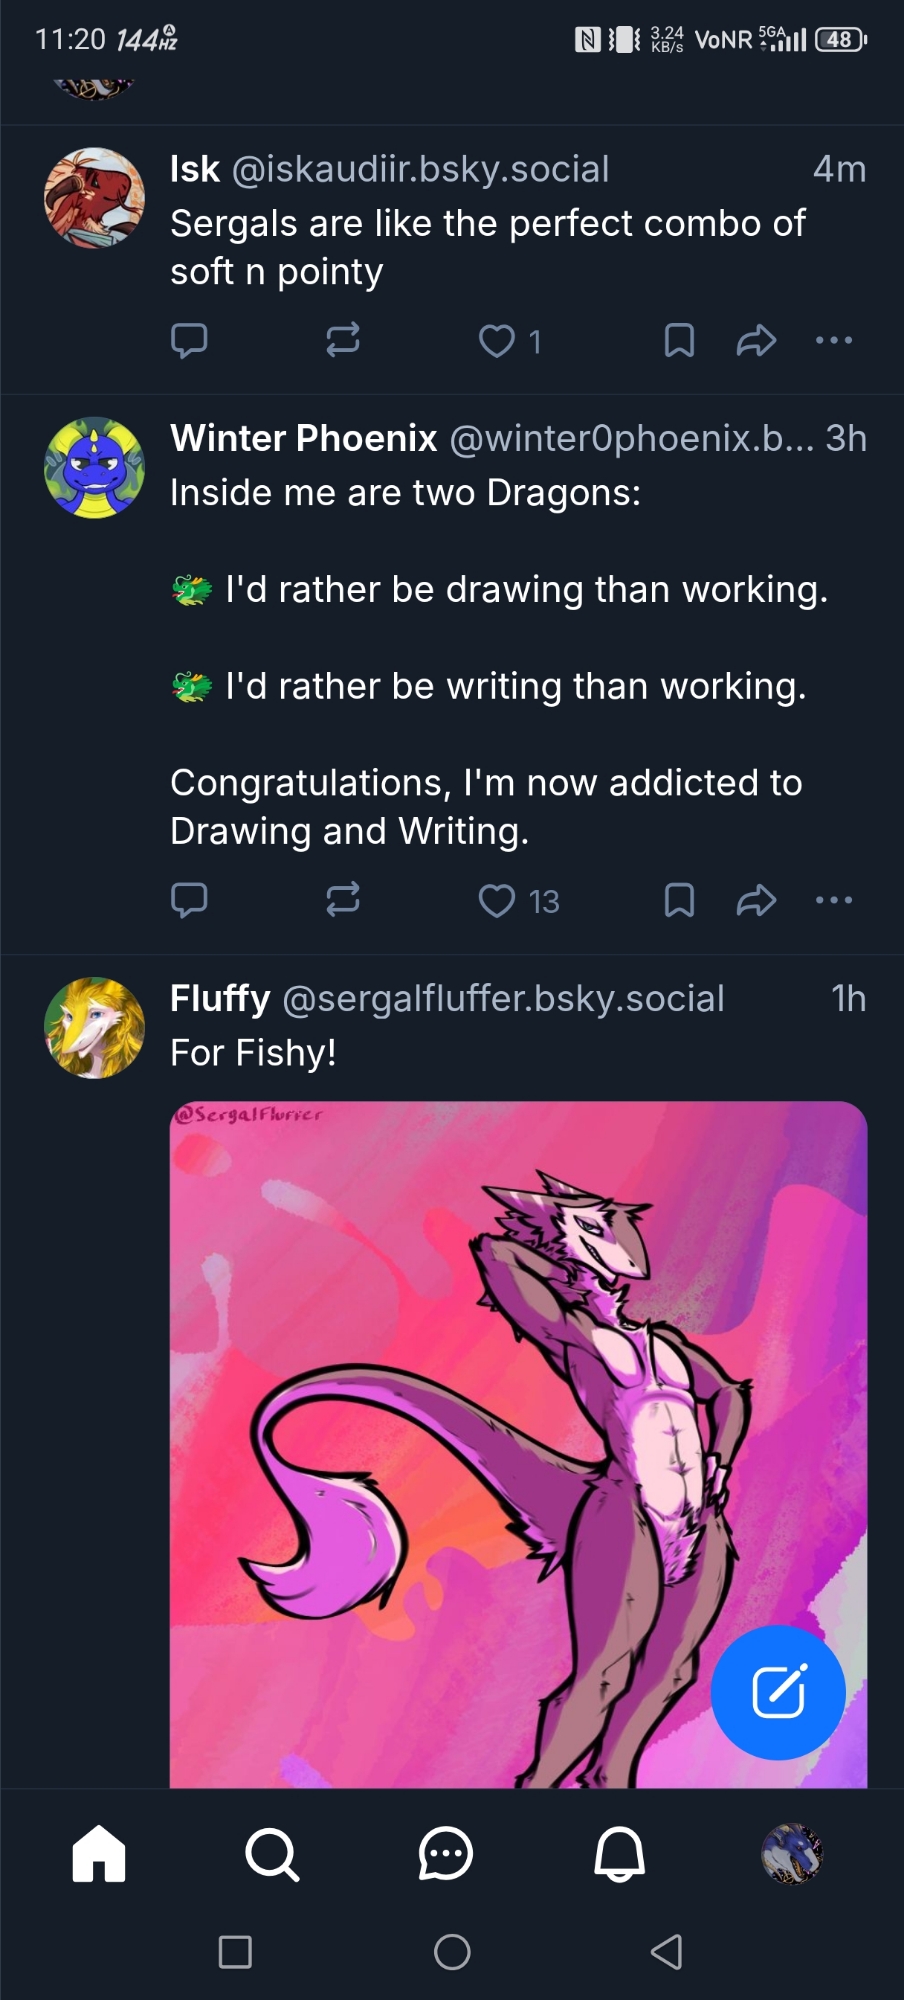Open my profile from bottom bar
Image resolution: width=904 pixels, height=2000 pixels.
click(x=792, y=1853)
